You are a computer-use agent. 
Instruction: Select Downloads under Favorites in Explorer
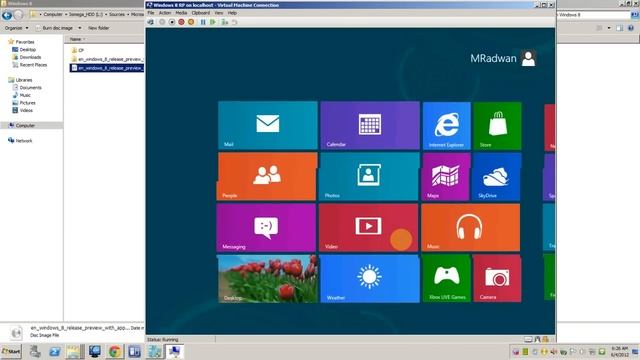coord(27,57)
